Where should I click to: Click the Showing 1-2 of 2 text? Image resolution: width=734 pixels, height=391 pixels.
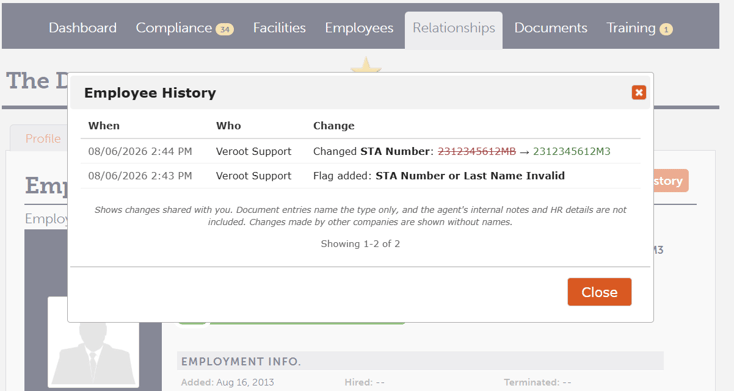360,243
